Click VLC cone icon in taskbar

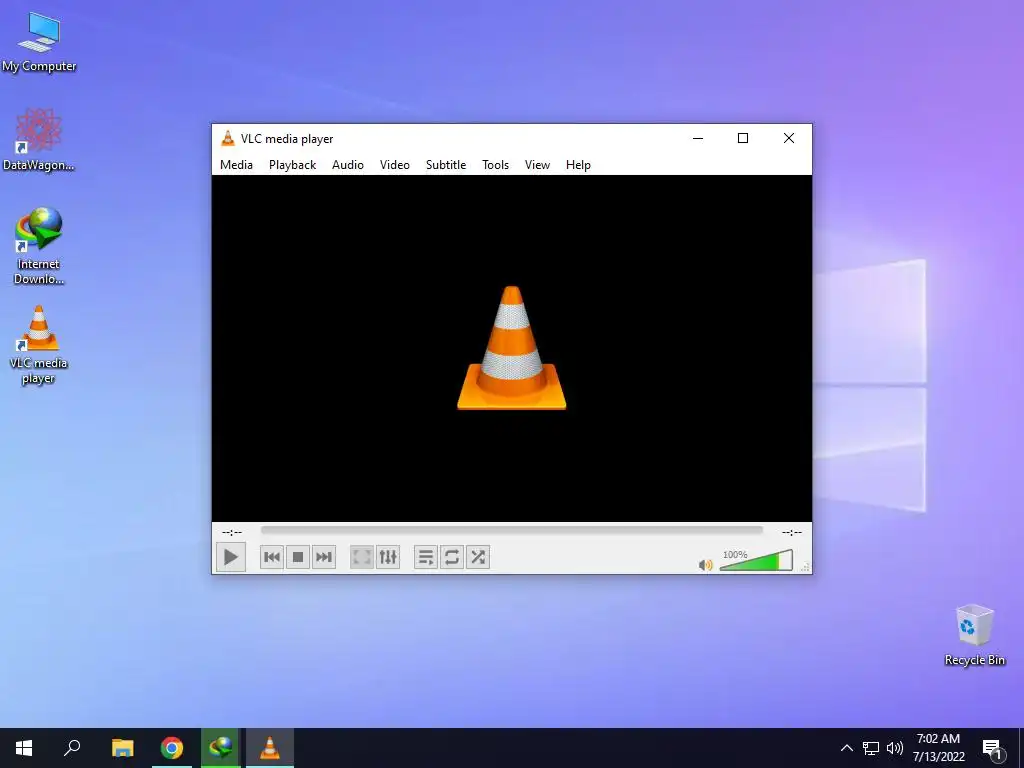click(270, 748)
